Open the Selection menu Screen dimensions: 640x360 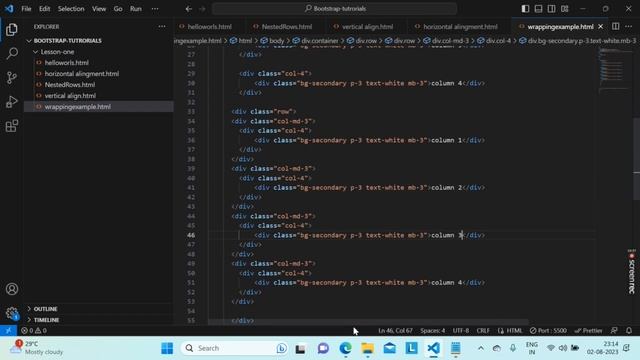[x=71, y=9]
